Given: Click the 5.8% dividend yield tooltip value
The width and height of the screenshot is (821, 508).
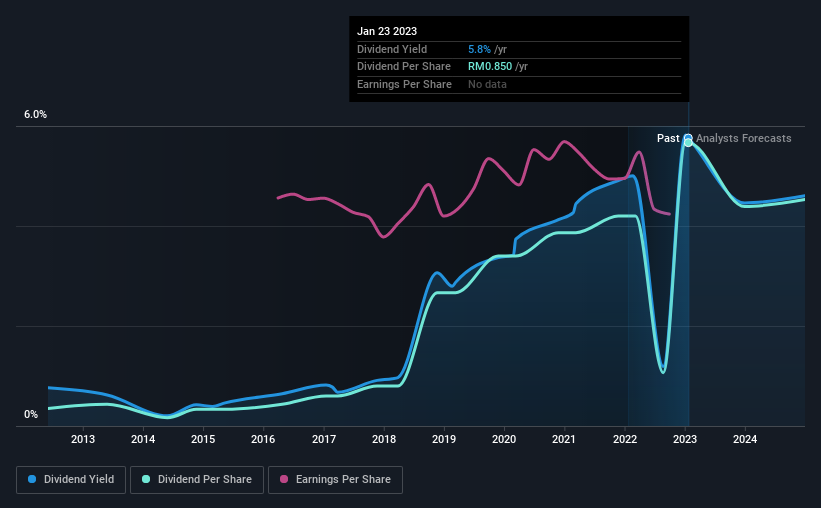Looking at the screenshot, I should (x=479, y=49).
